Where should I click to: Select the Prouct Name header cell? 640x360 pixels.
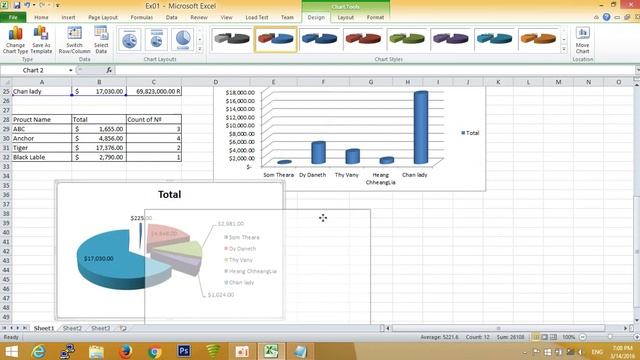pyautogui.click(x=41, y=120)
